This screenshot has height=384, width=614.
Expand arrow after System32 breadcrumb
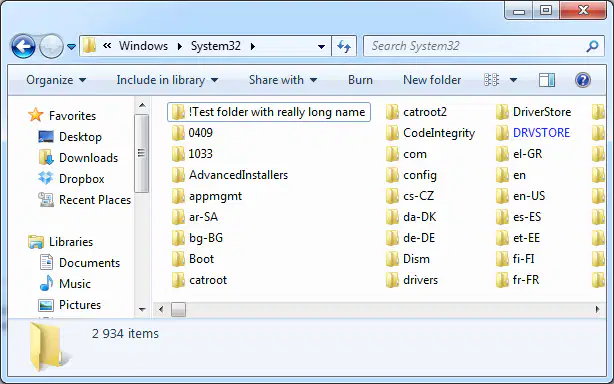(253, 46)
